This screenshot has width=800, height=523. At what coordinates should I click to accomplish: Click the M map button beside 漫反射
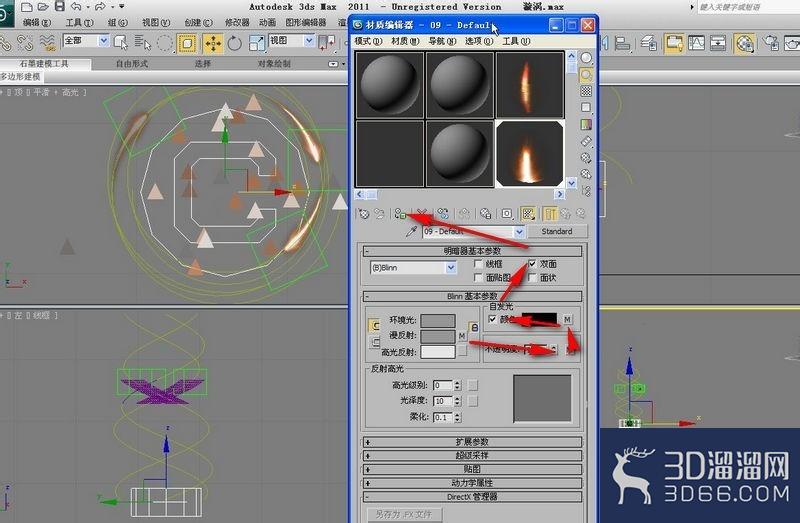point(462,336)
